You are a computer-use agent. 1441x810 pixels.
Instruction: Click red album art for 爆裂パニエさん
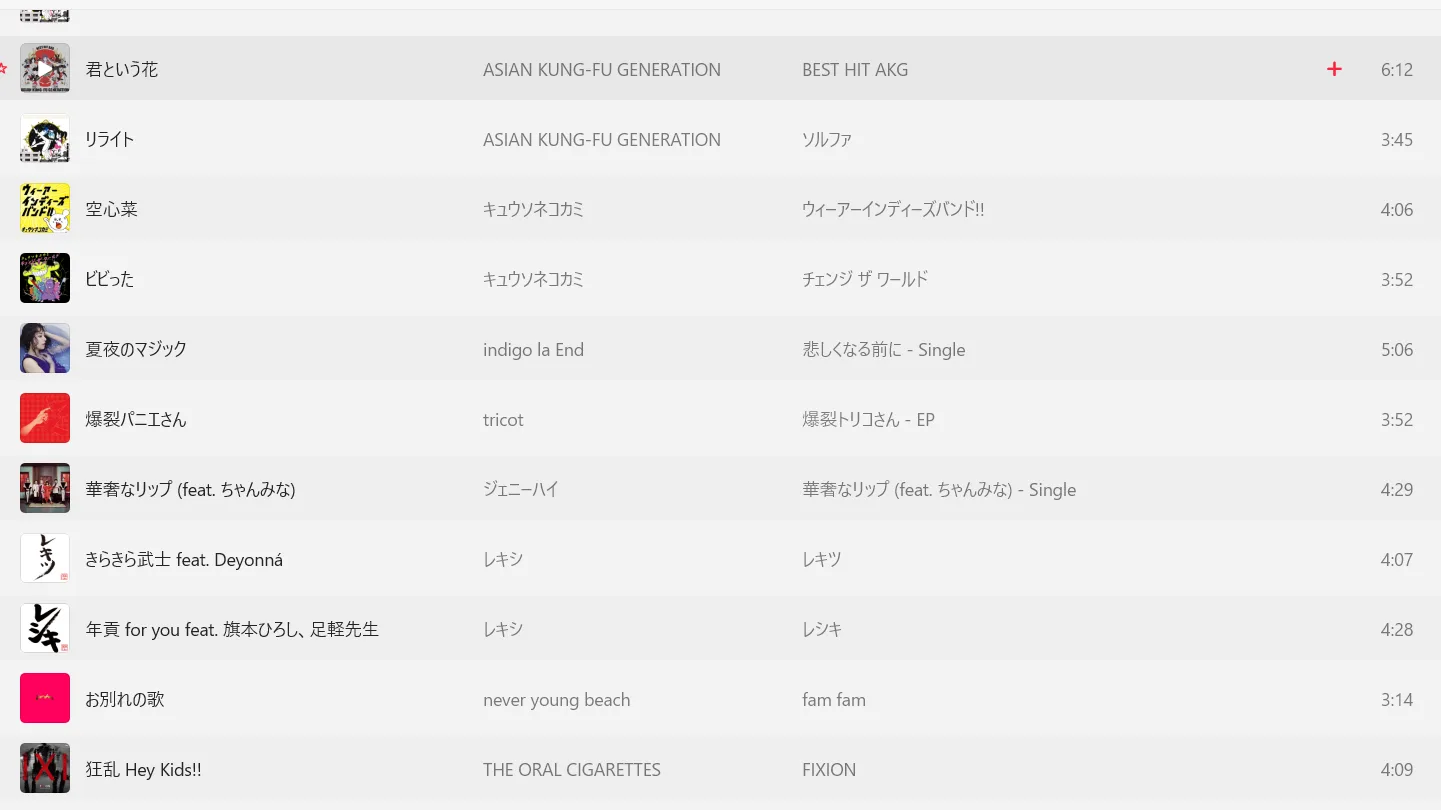[x=45, y=419]
